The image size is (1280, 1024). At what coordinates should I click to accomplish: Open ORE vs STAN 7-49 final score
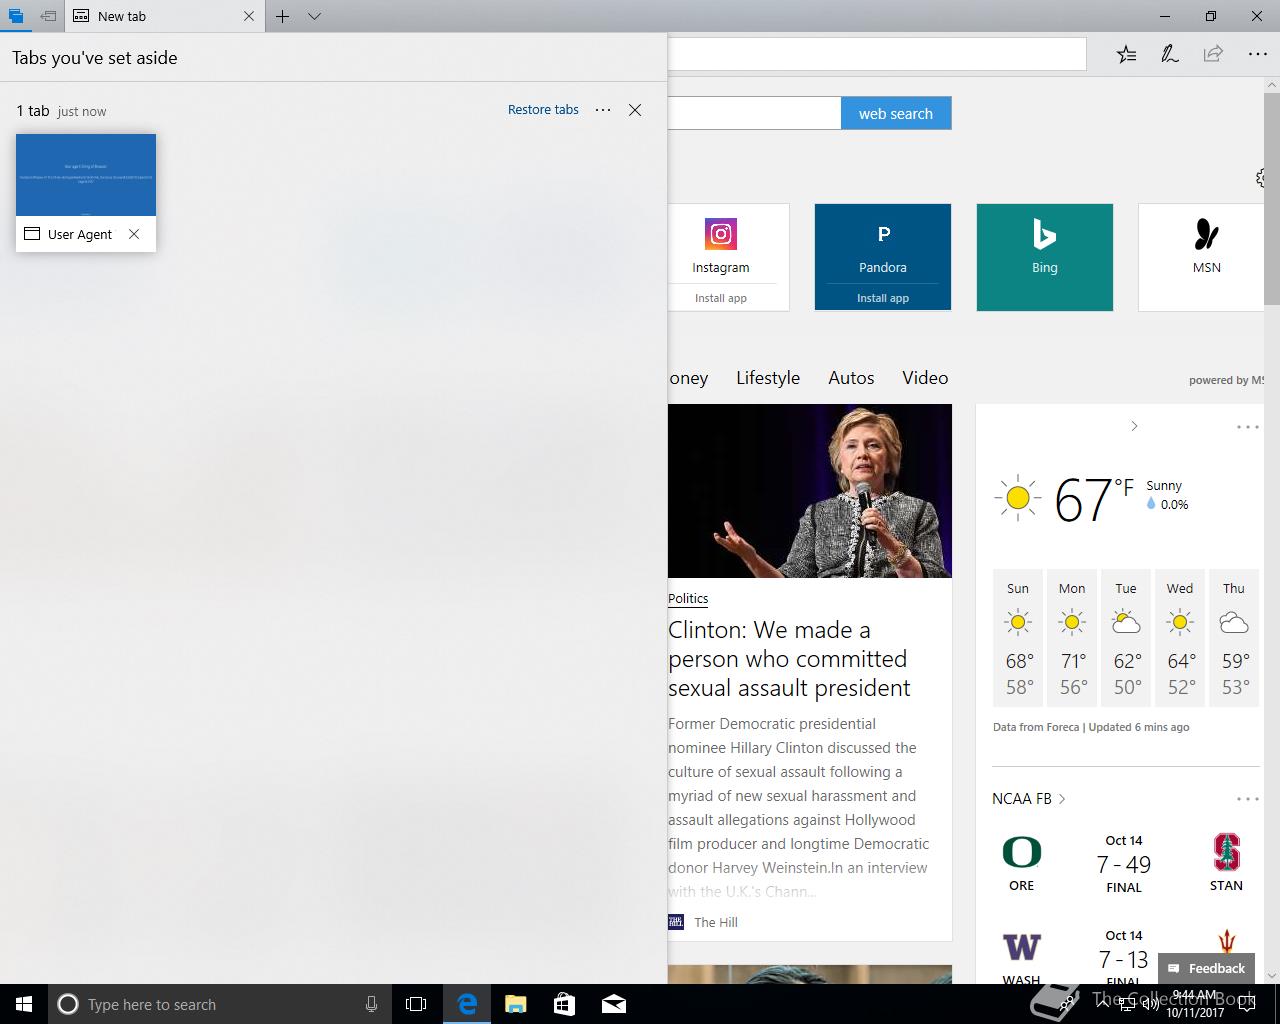tap(1124, 864)
